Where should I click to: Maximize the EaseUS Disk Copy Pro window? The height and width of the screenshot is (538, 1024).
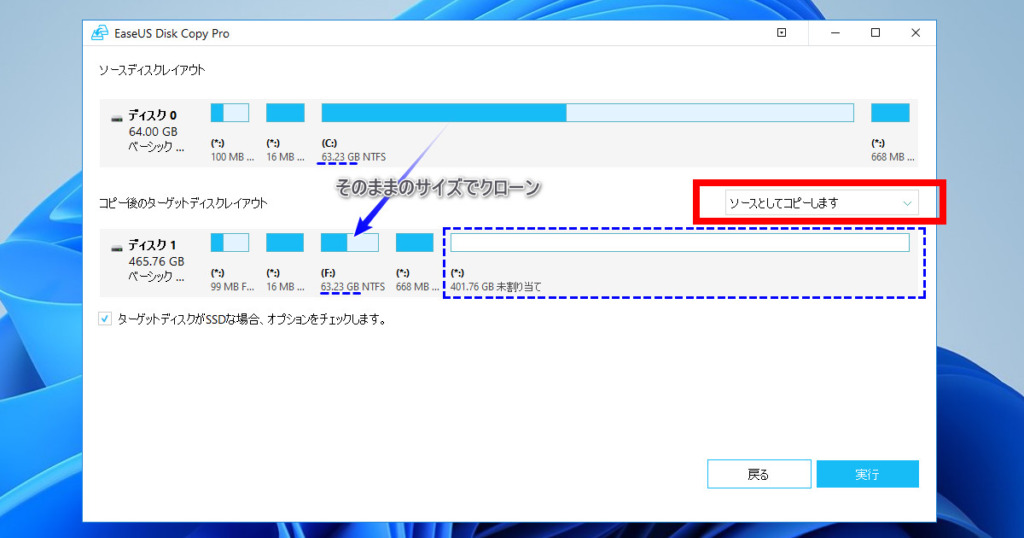(875, 33)
